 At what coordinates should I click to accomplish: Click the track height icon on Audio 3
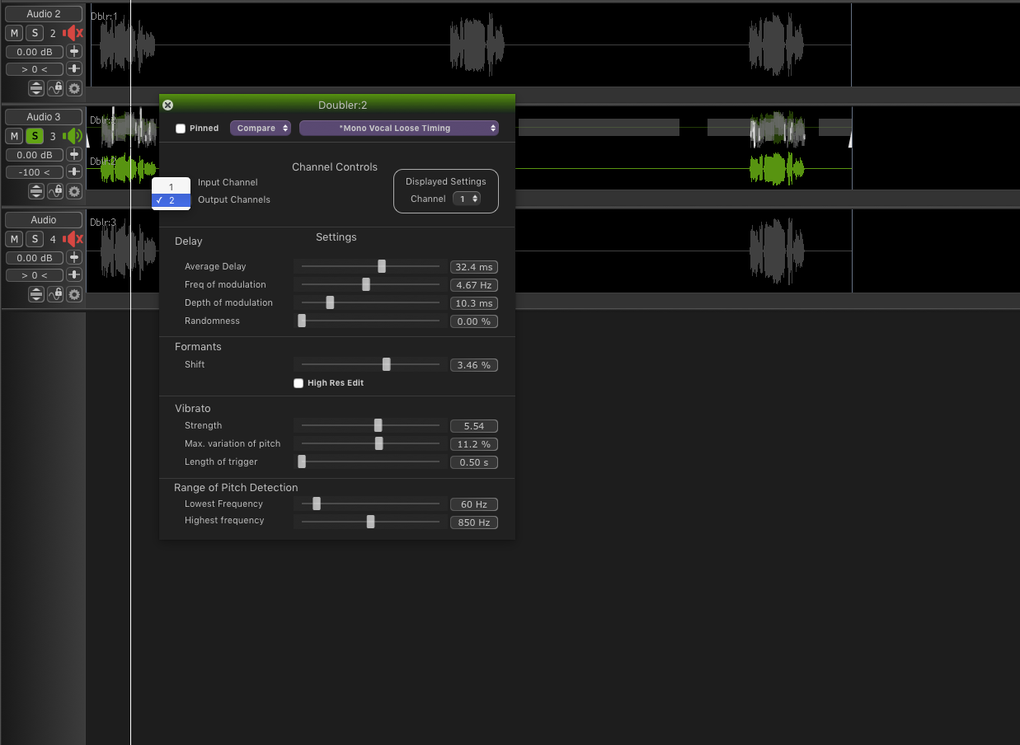pos(36,191)
